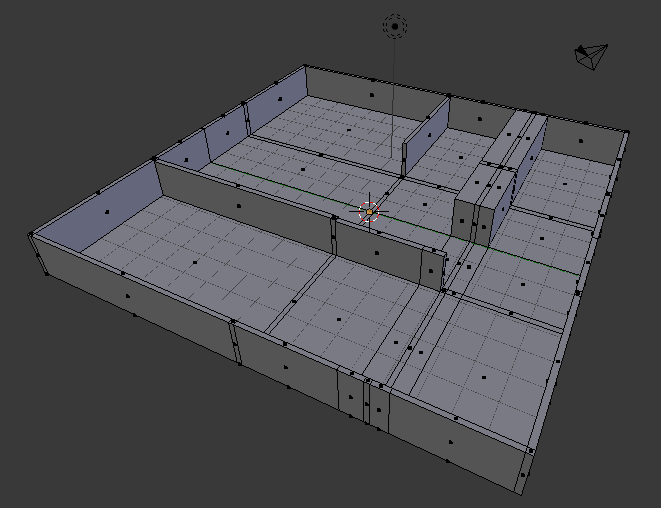Select face dot on back-right corner wall section
This screenshot has height=508, width=661.
[x=581, y=141]
